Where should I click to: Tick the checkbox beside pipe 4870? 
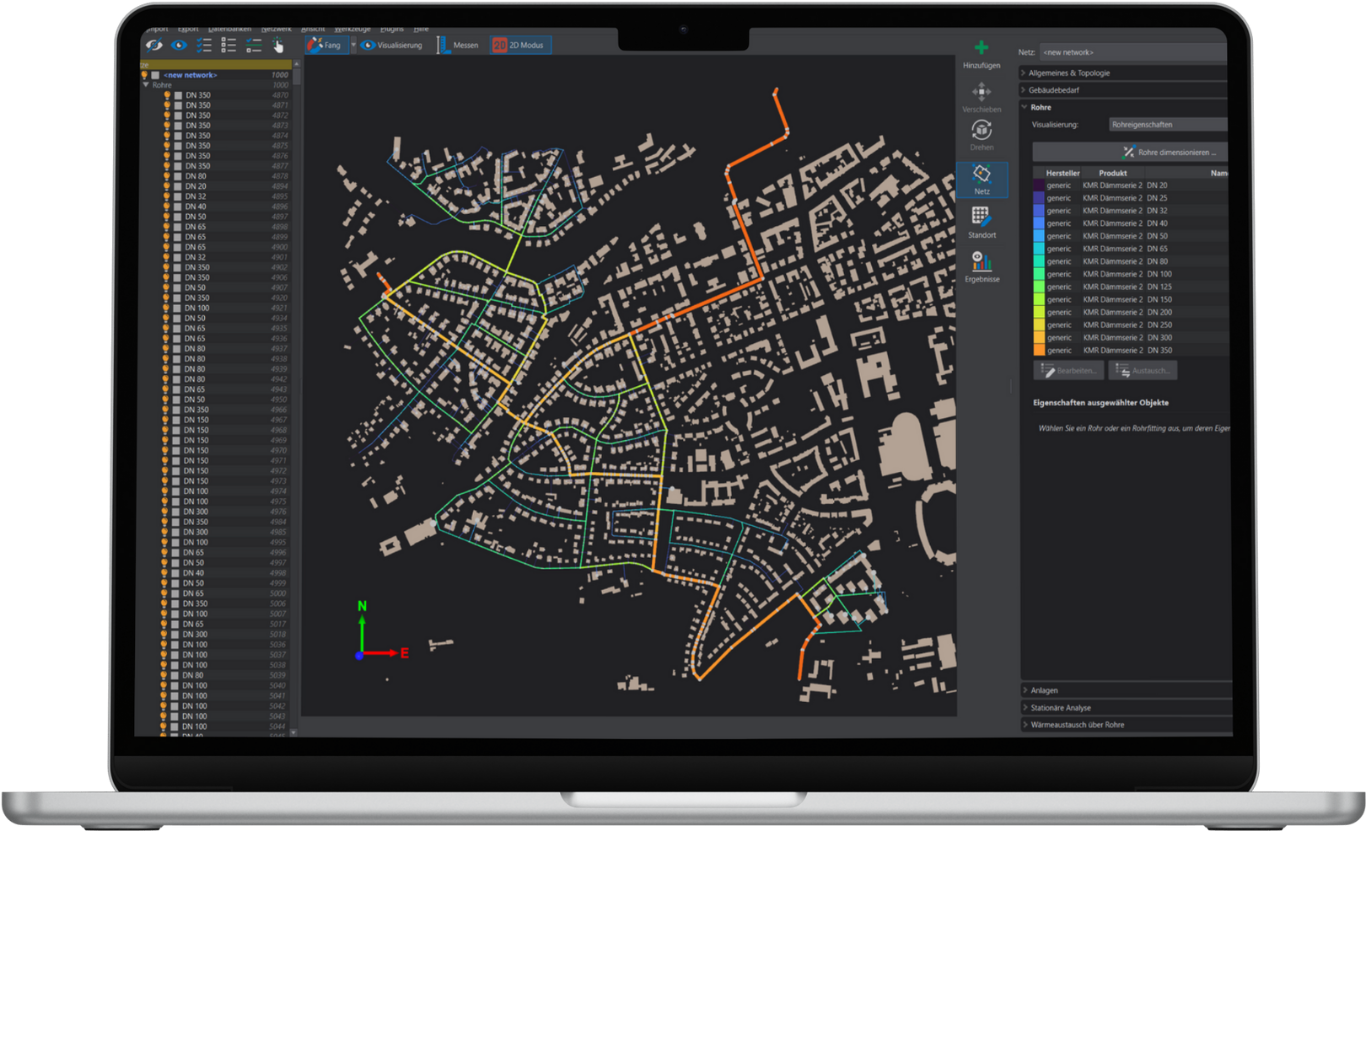(x=177, y=95)
